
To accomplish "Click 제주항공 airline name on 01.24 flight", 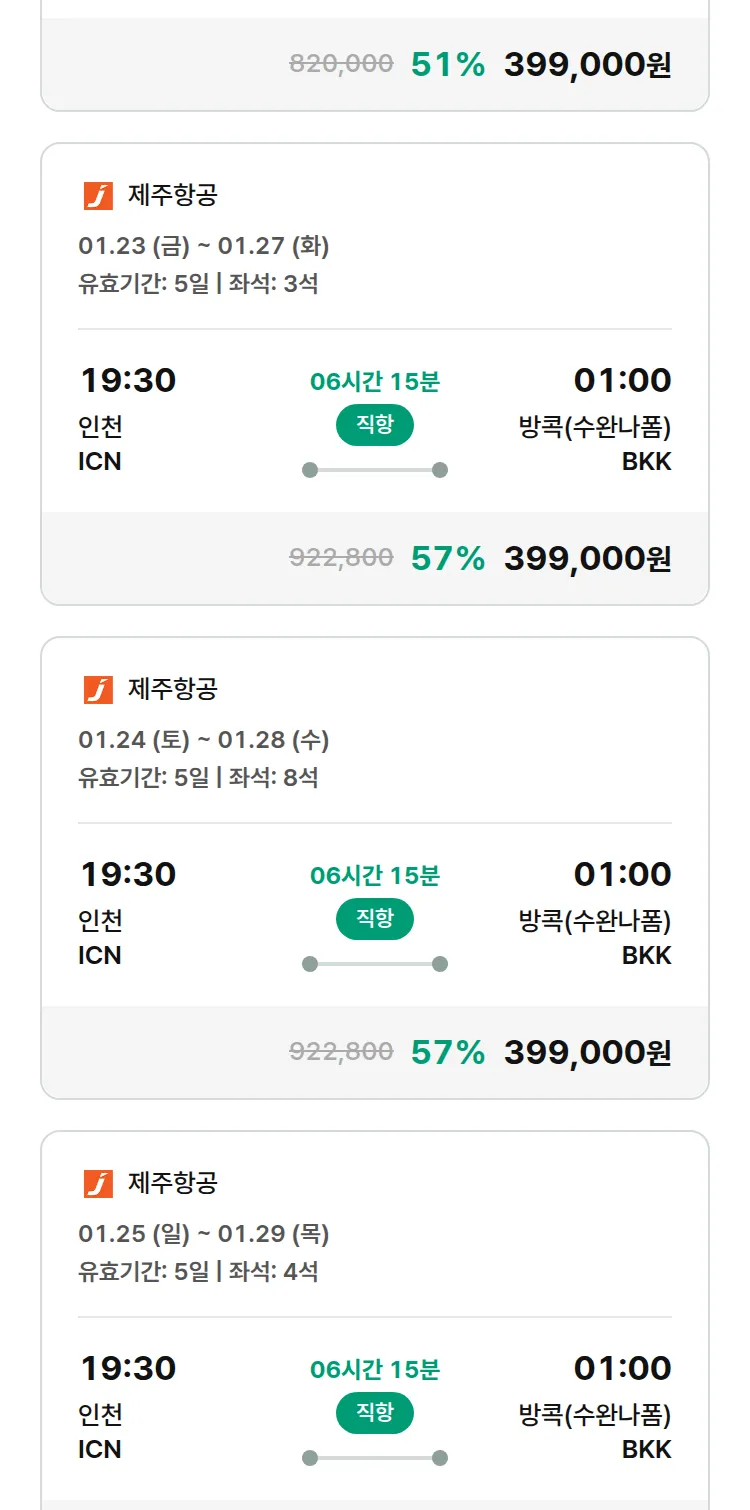I will [x=173, y=689].
